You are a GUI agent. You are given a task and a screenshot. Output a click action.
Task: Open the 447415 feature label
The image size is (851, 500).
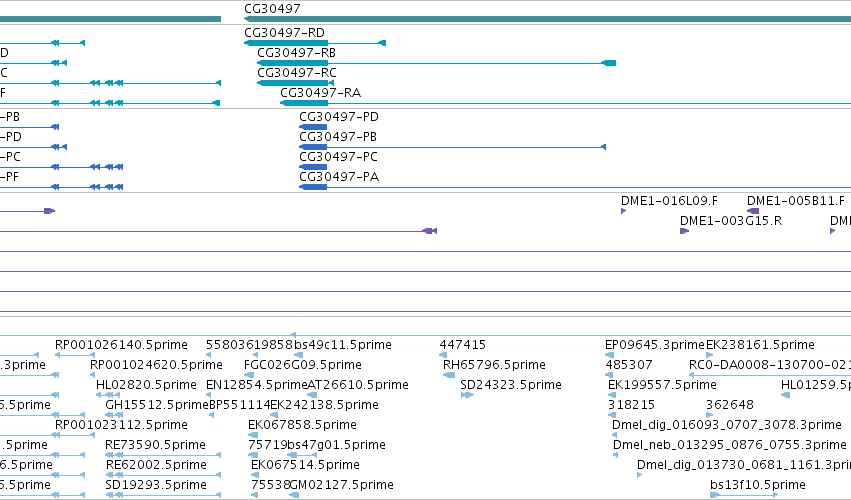click(462, 345)
